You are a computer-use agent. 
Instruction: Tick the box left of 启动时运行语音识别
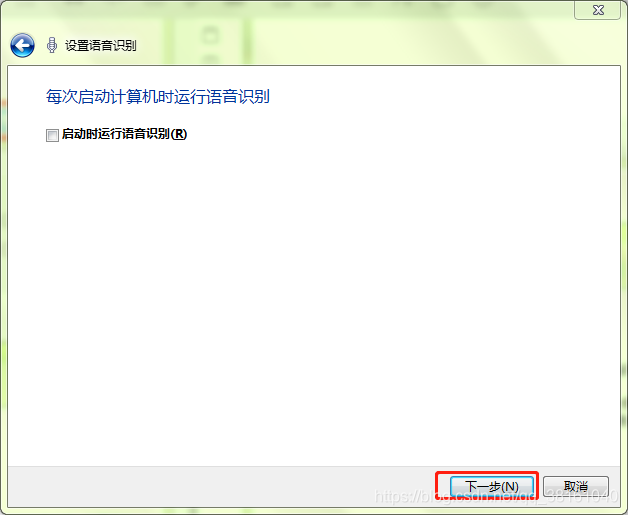(52, 135)
